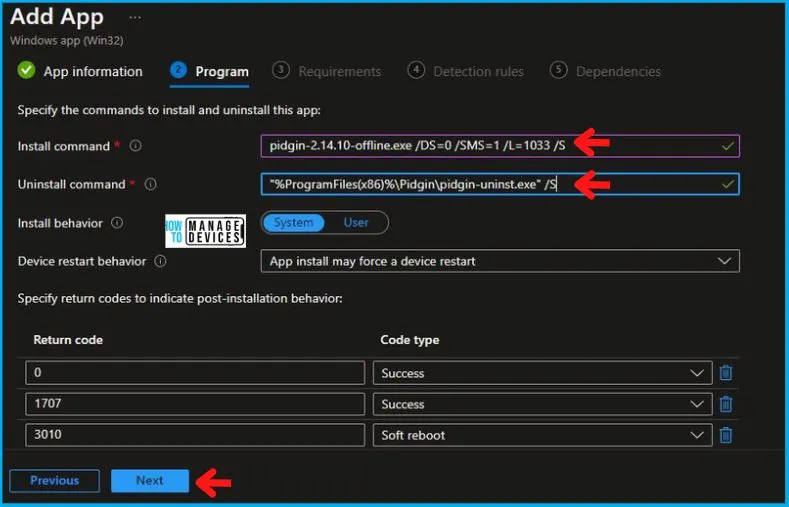The image size is (789, 507).
Task: Set install behavior to System
Action: [x=293, y=222]
